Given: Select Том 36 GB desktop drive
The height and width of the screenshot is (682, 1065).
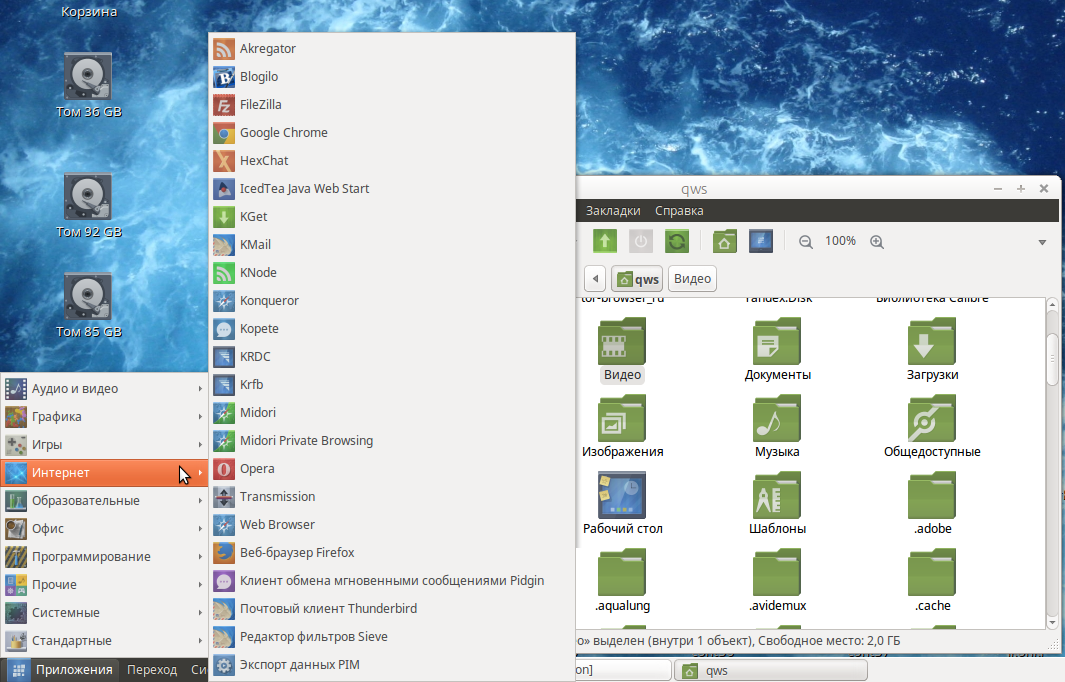Looking at the screenshot, I should (88, 86).
